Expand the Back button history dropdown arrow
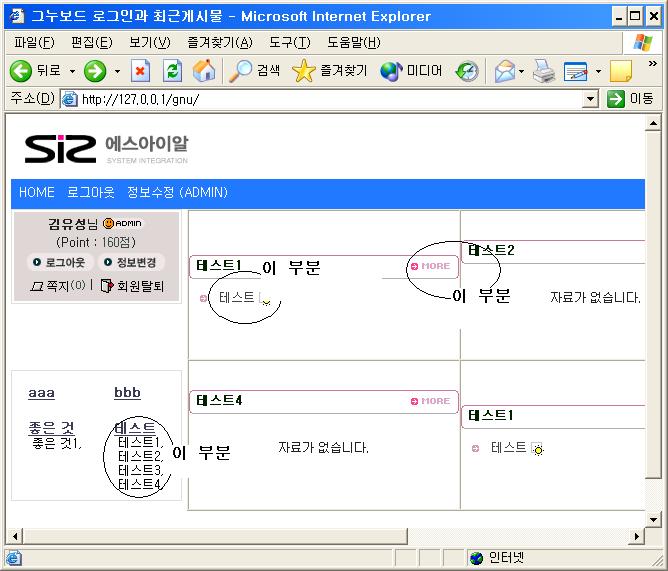The width and height of the screenshot is (668, 571). 72,71
